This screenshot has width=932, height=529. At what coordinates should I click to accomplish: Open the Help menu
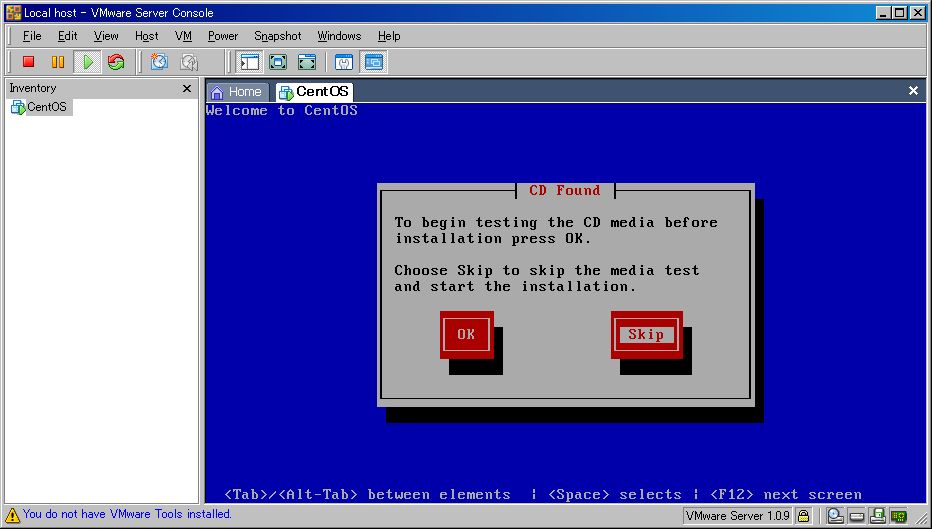pos(389,36)
